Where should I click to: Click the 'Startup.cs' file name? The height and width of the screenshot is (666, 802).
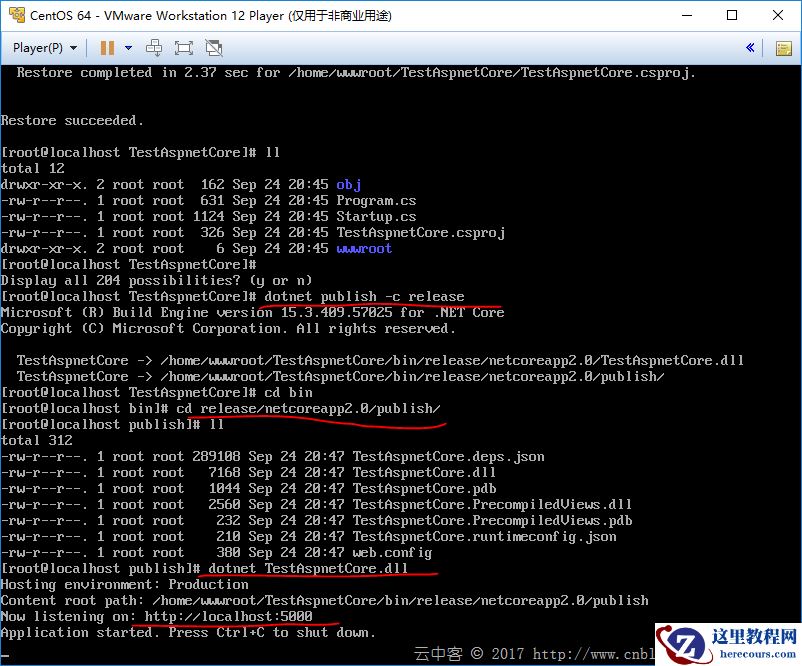(x=376, y=216)
